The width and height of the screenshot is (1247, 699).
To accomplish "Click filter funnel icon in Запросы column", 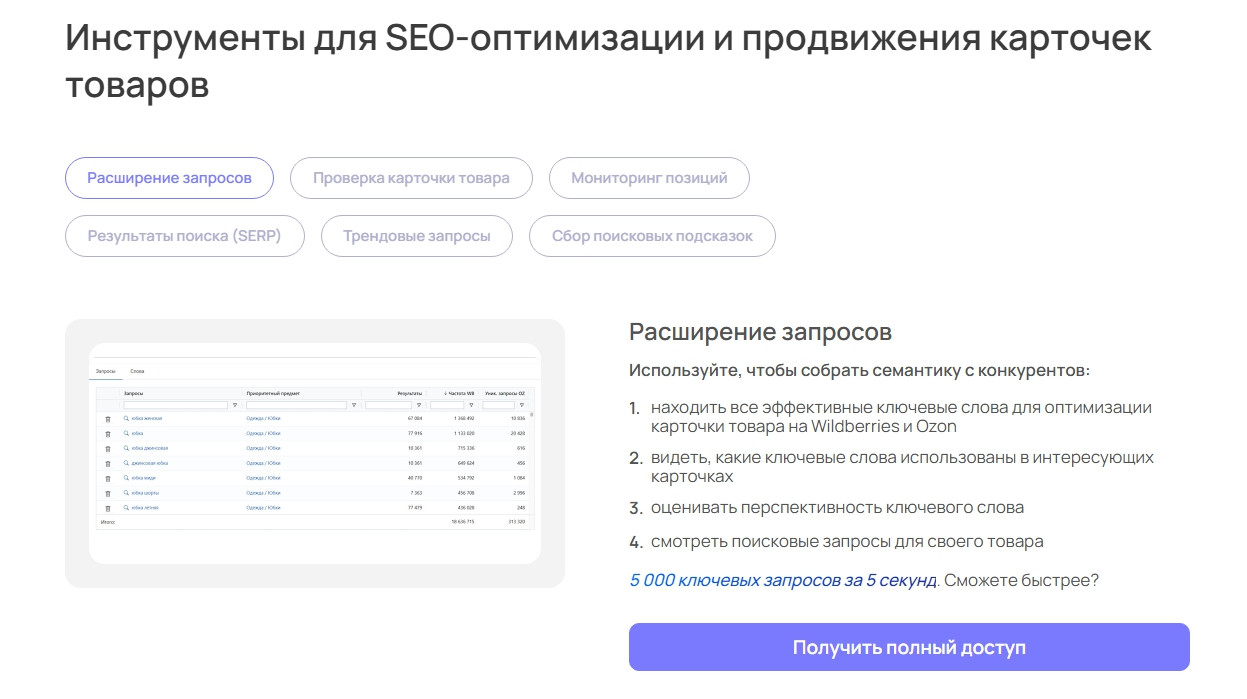I will click(235, 405).
